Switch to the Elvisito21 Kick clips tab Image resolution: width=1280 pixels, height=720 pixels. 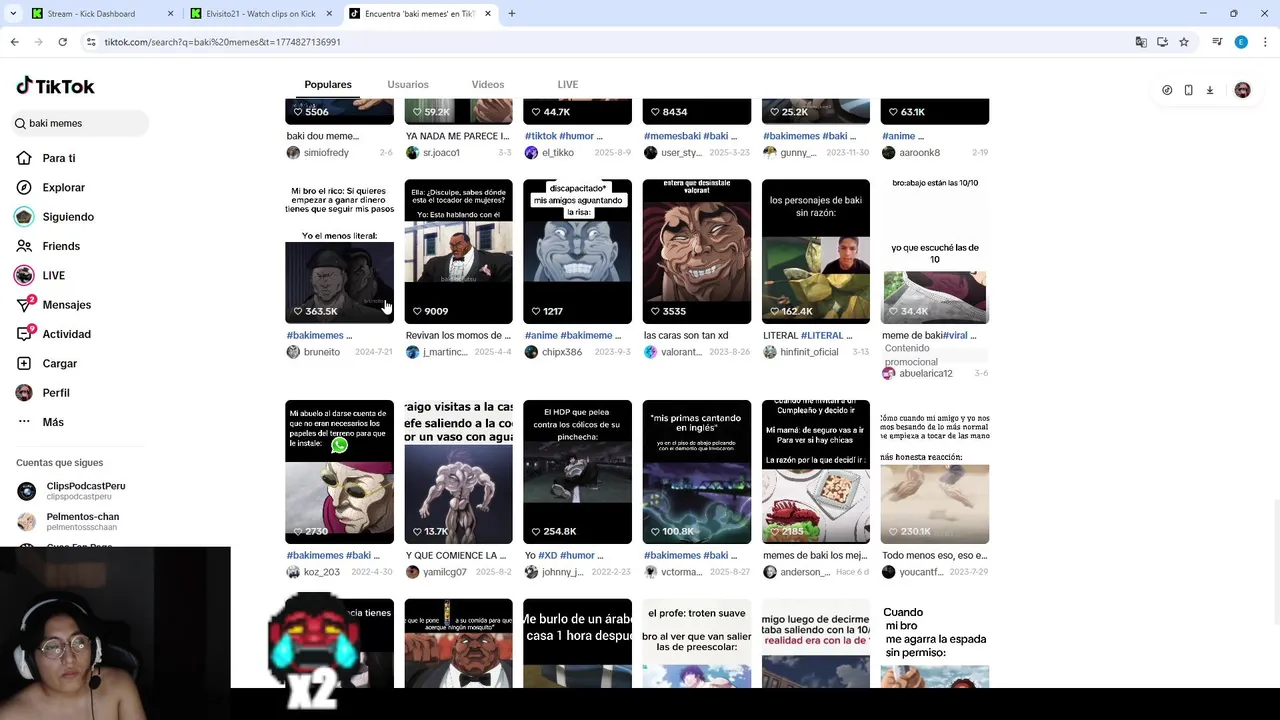pyautogui.click(x=260, y=14)
